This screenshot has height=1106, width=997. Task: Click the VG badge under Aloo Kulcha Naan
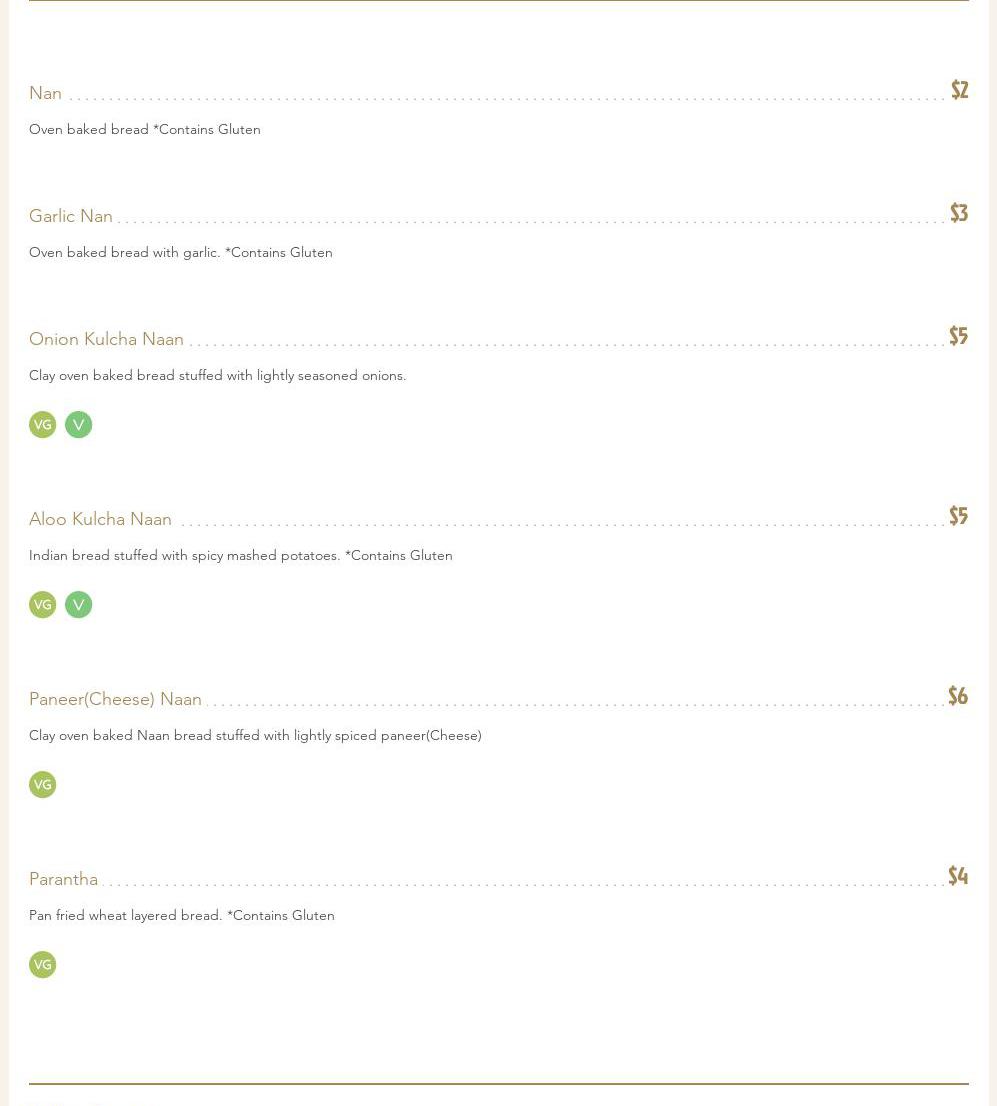tap(42, 605)
